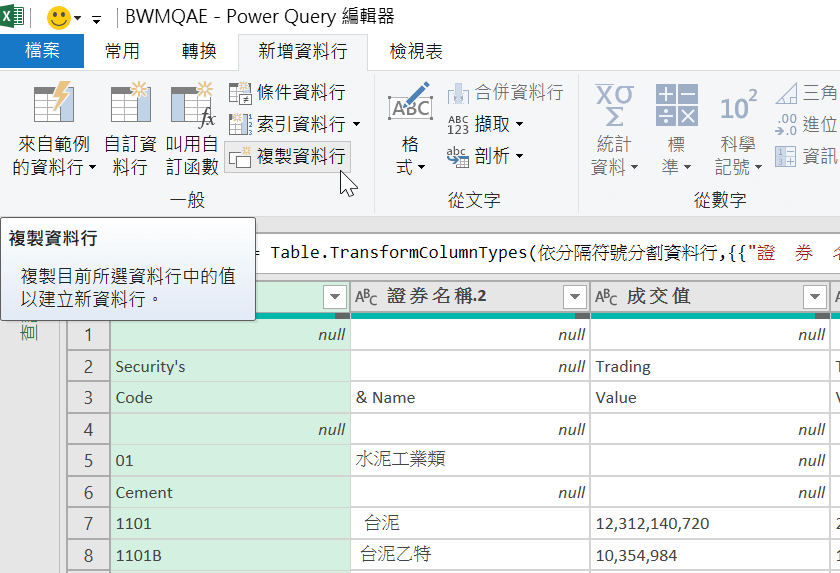
Task: Click the 格式 format ABC icon
Action: [x=410, y=102]
